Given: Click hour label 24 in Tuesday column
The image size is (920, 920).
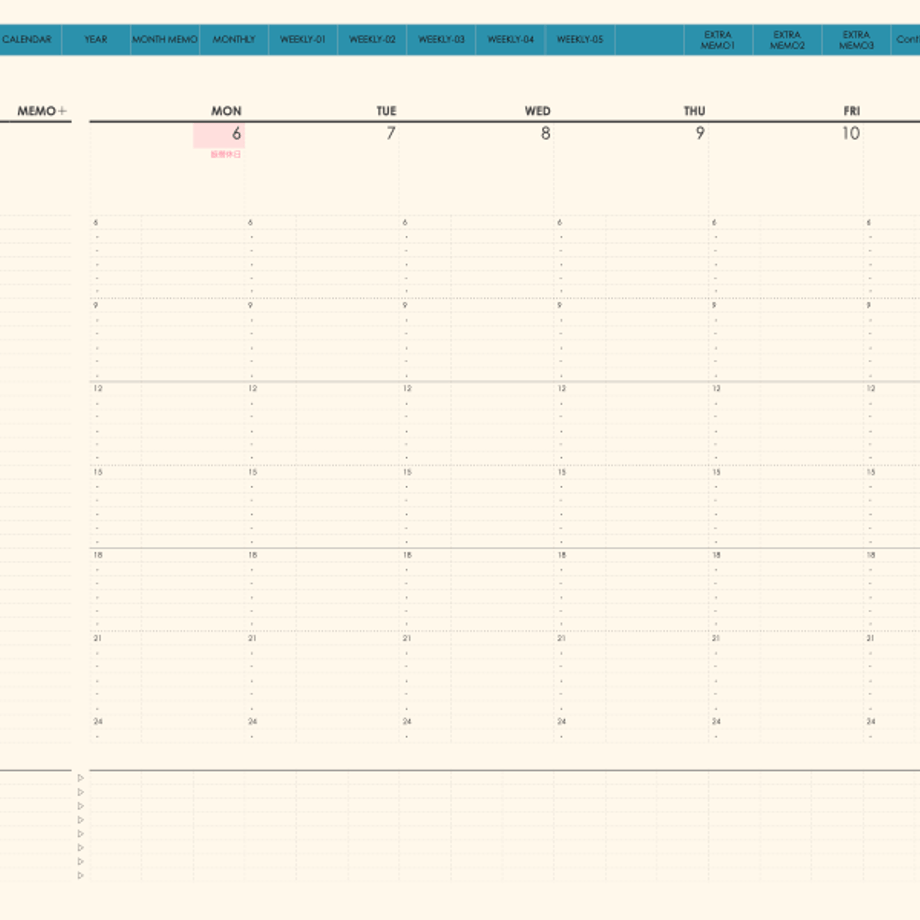Looking at the screenshot, I should coord(253,721).
